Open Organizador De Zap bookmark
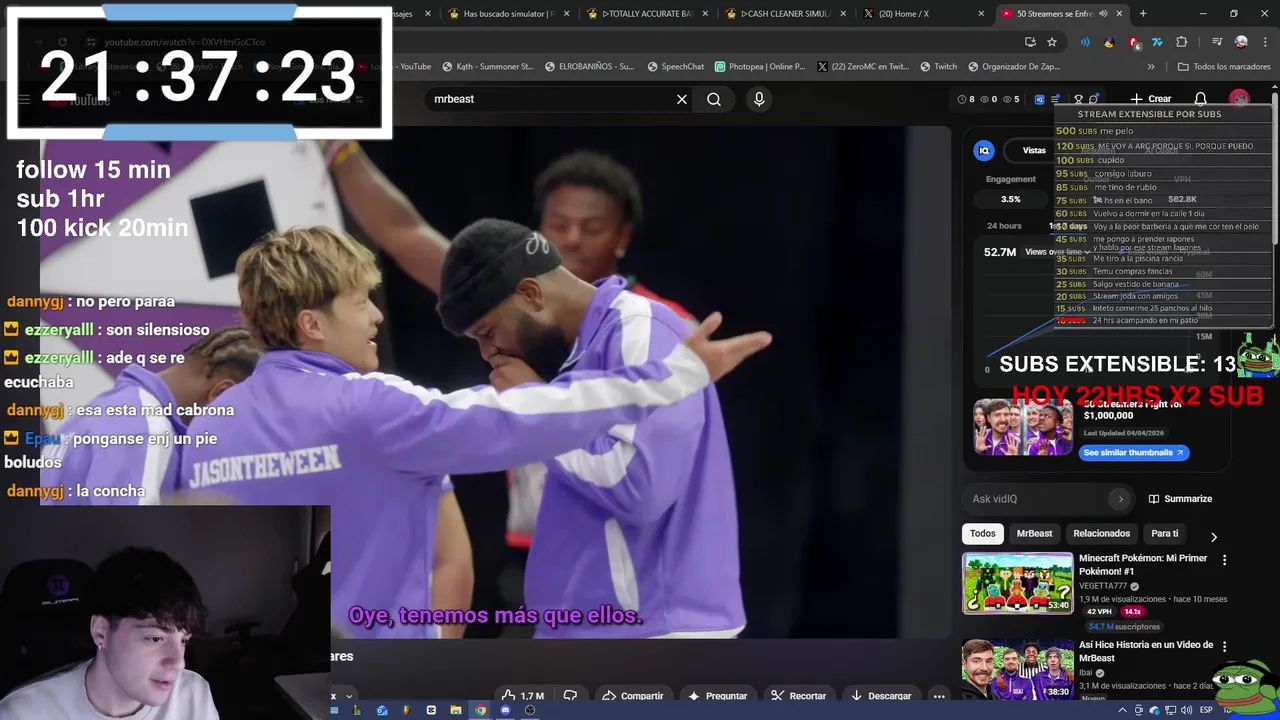The height and width of the screenshot is (720, 1280). 1014,67
